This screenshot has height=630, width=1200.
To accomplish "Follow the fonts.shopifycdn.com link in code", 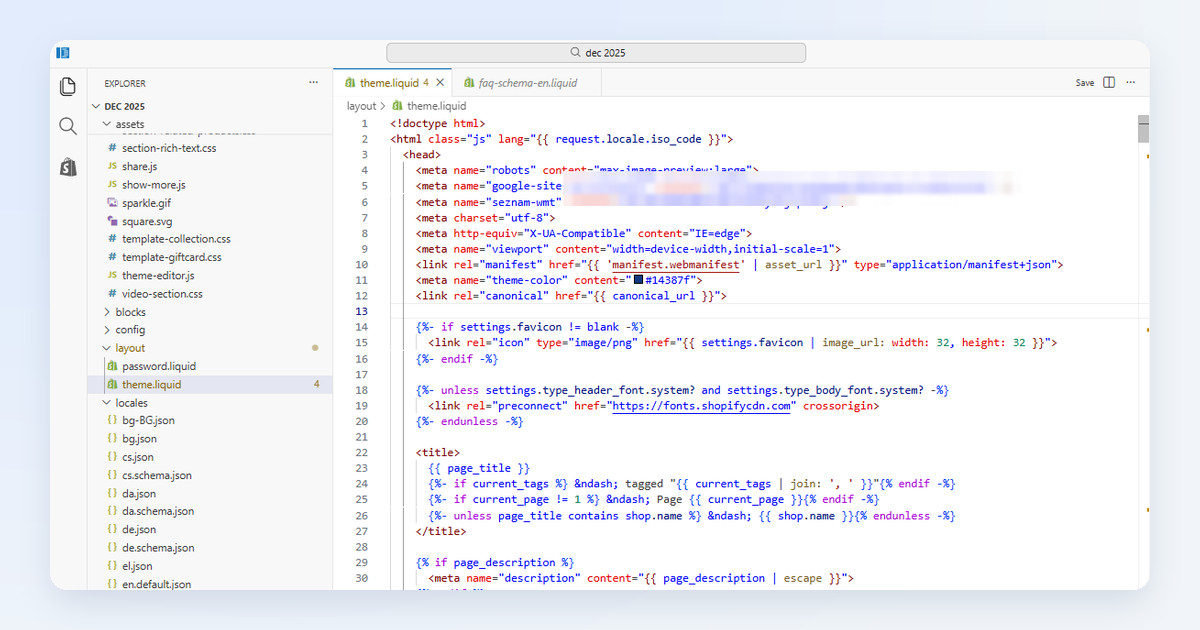I will coord(702,406).
